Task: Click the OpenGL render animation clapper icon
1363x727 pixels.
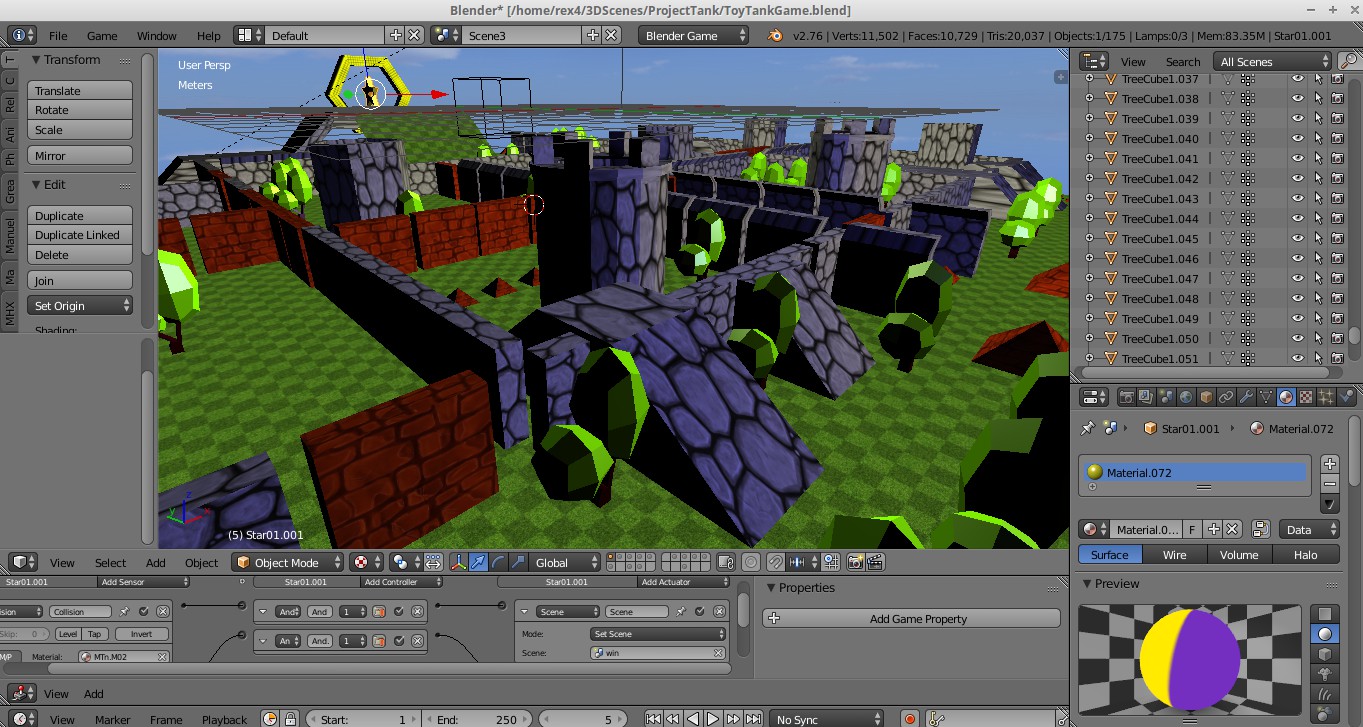Action: pos(875,563)
